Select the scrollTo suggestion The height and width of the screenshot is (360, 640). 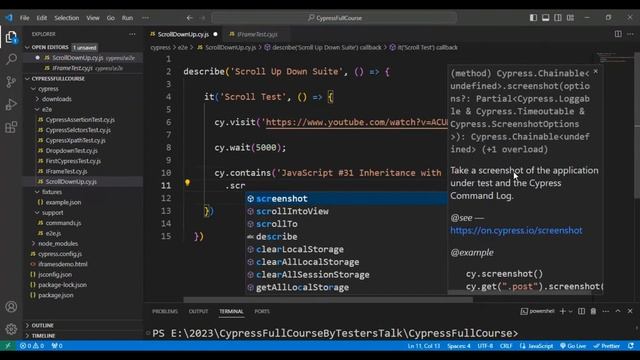(346, 224)
